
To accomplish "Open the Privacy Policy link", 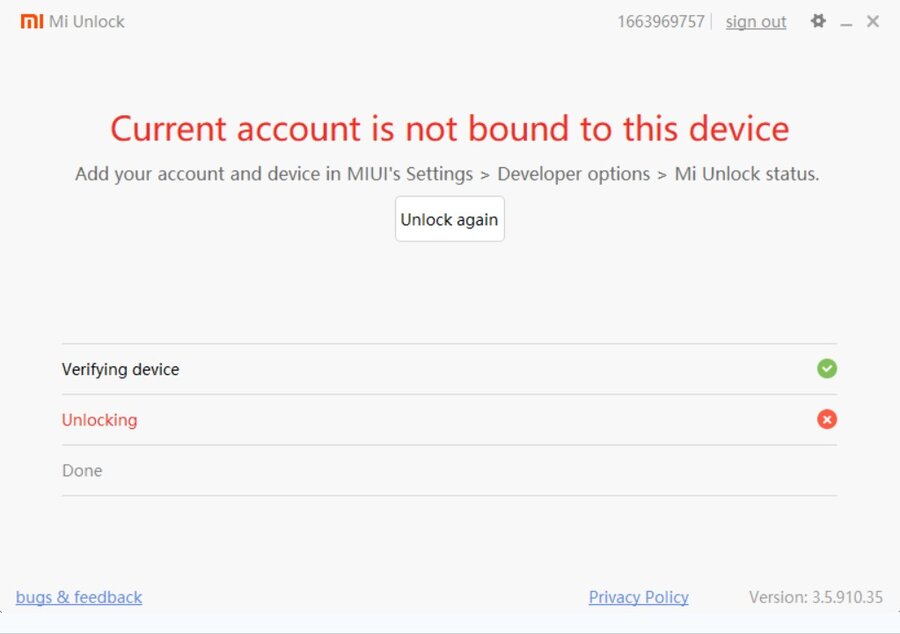I will 638,597.
